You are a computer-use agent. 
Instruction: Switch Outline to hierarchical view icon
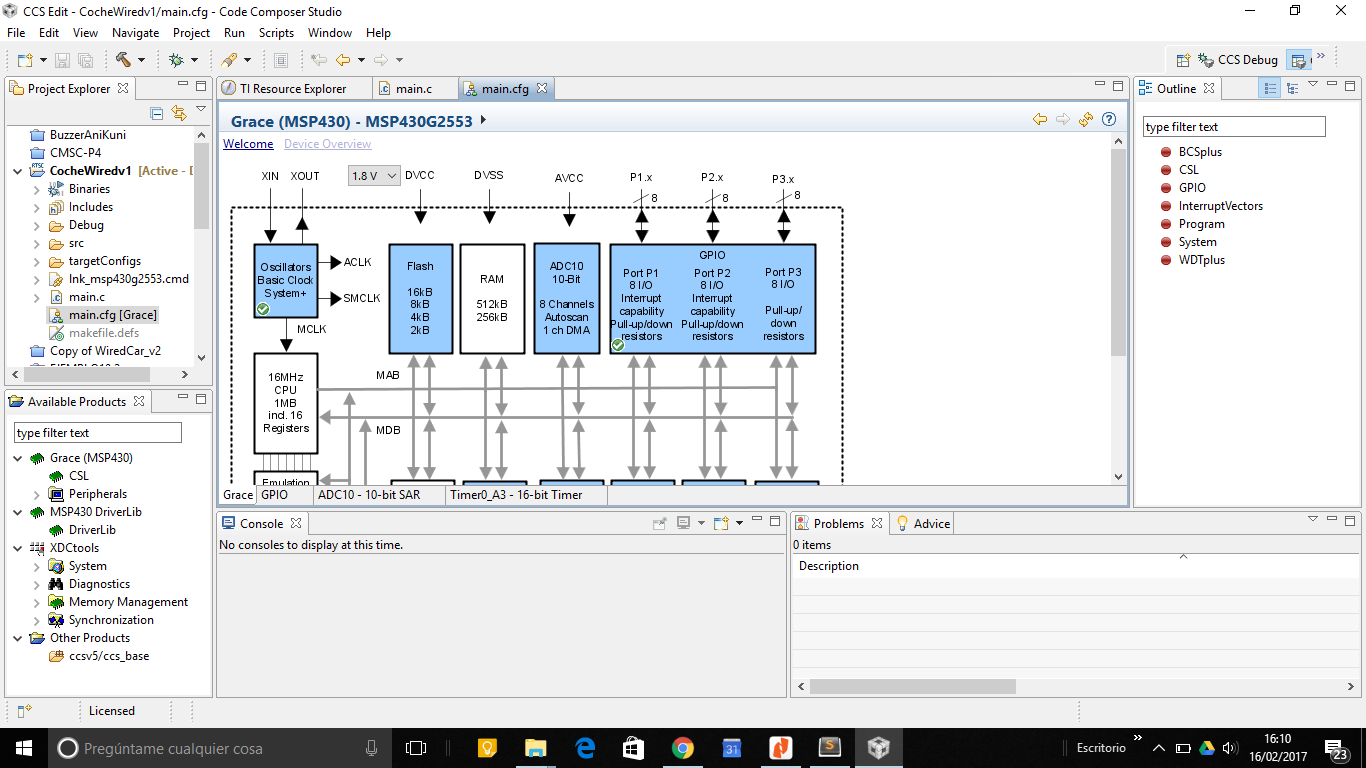[x=1292, y=87]
